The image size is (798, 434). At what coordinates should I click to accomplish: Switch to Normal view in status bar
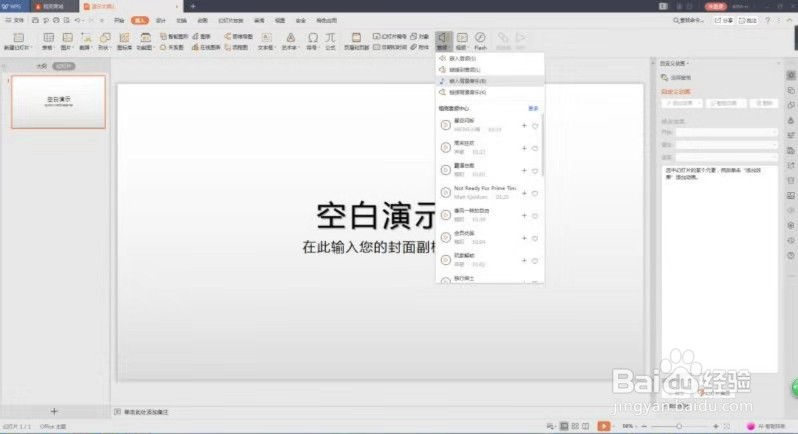click(564, 426)
